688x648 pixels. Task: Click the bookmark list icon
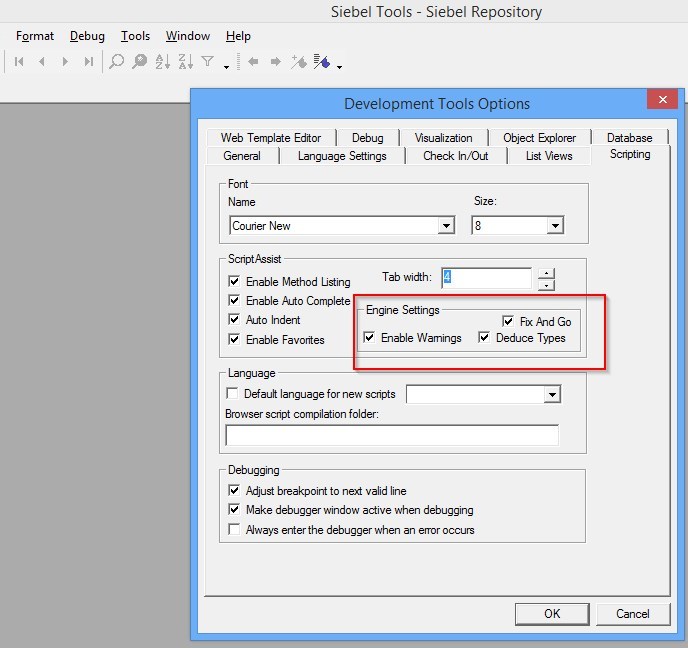tap(322, 62)
